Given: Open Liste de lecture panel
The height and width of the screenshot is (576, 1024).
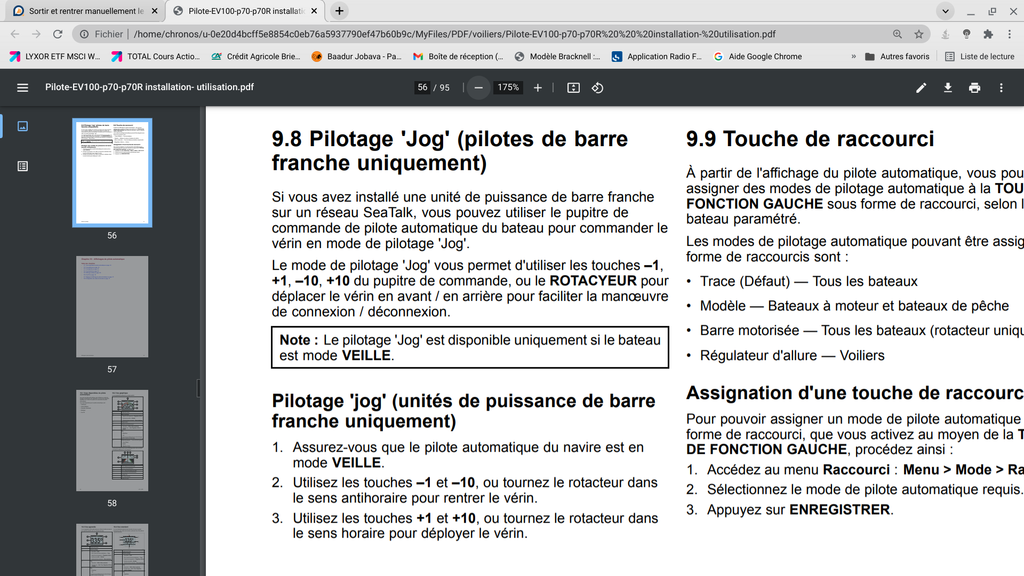Looking at the screenshot, I should click(x=980, y=57).
